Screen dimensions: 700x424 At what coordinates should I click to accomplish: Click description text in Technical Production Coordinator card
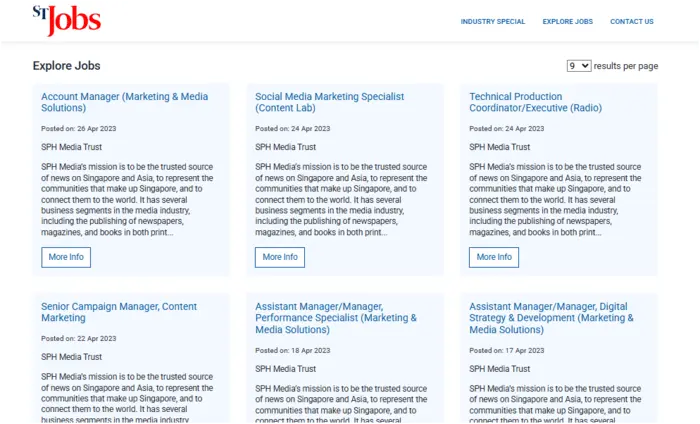tap(555, 200)
